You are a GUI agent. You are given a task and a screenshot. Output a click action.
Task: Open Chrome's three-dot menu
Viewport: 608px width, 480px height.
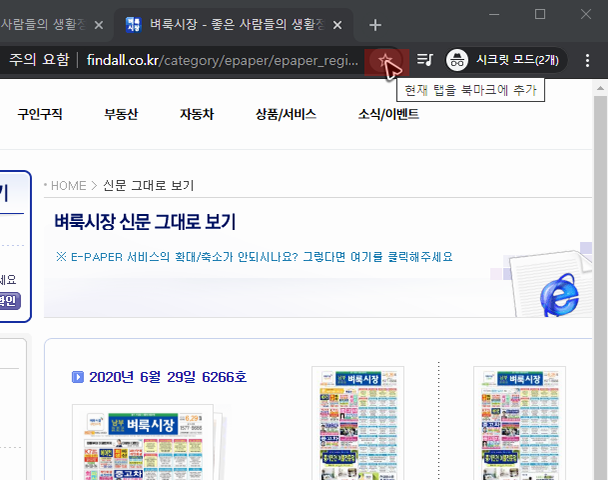[x=587, y=60]
